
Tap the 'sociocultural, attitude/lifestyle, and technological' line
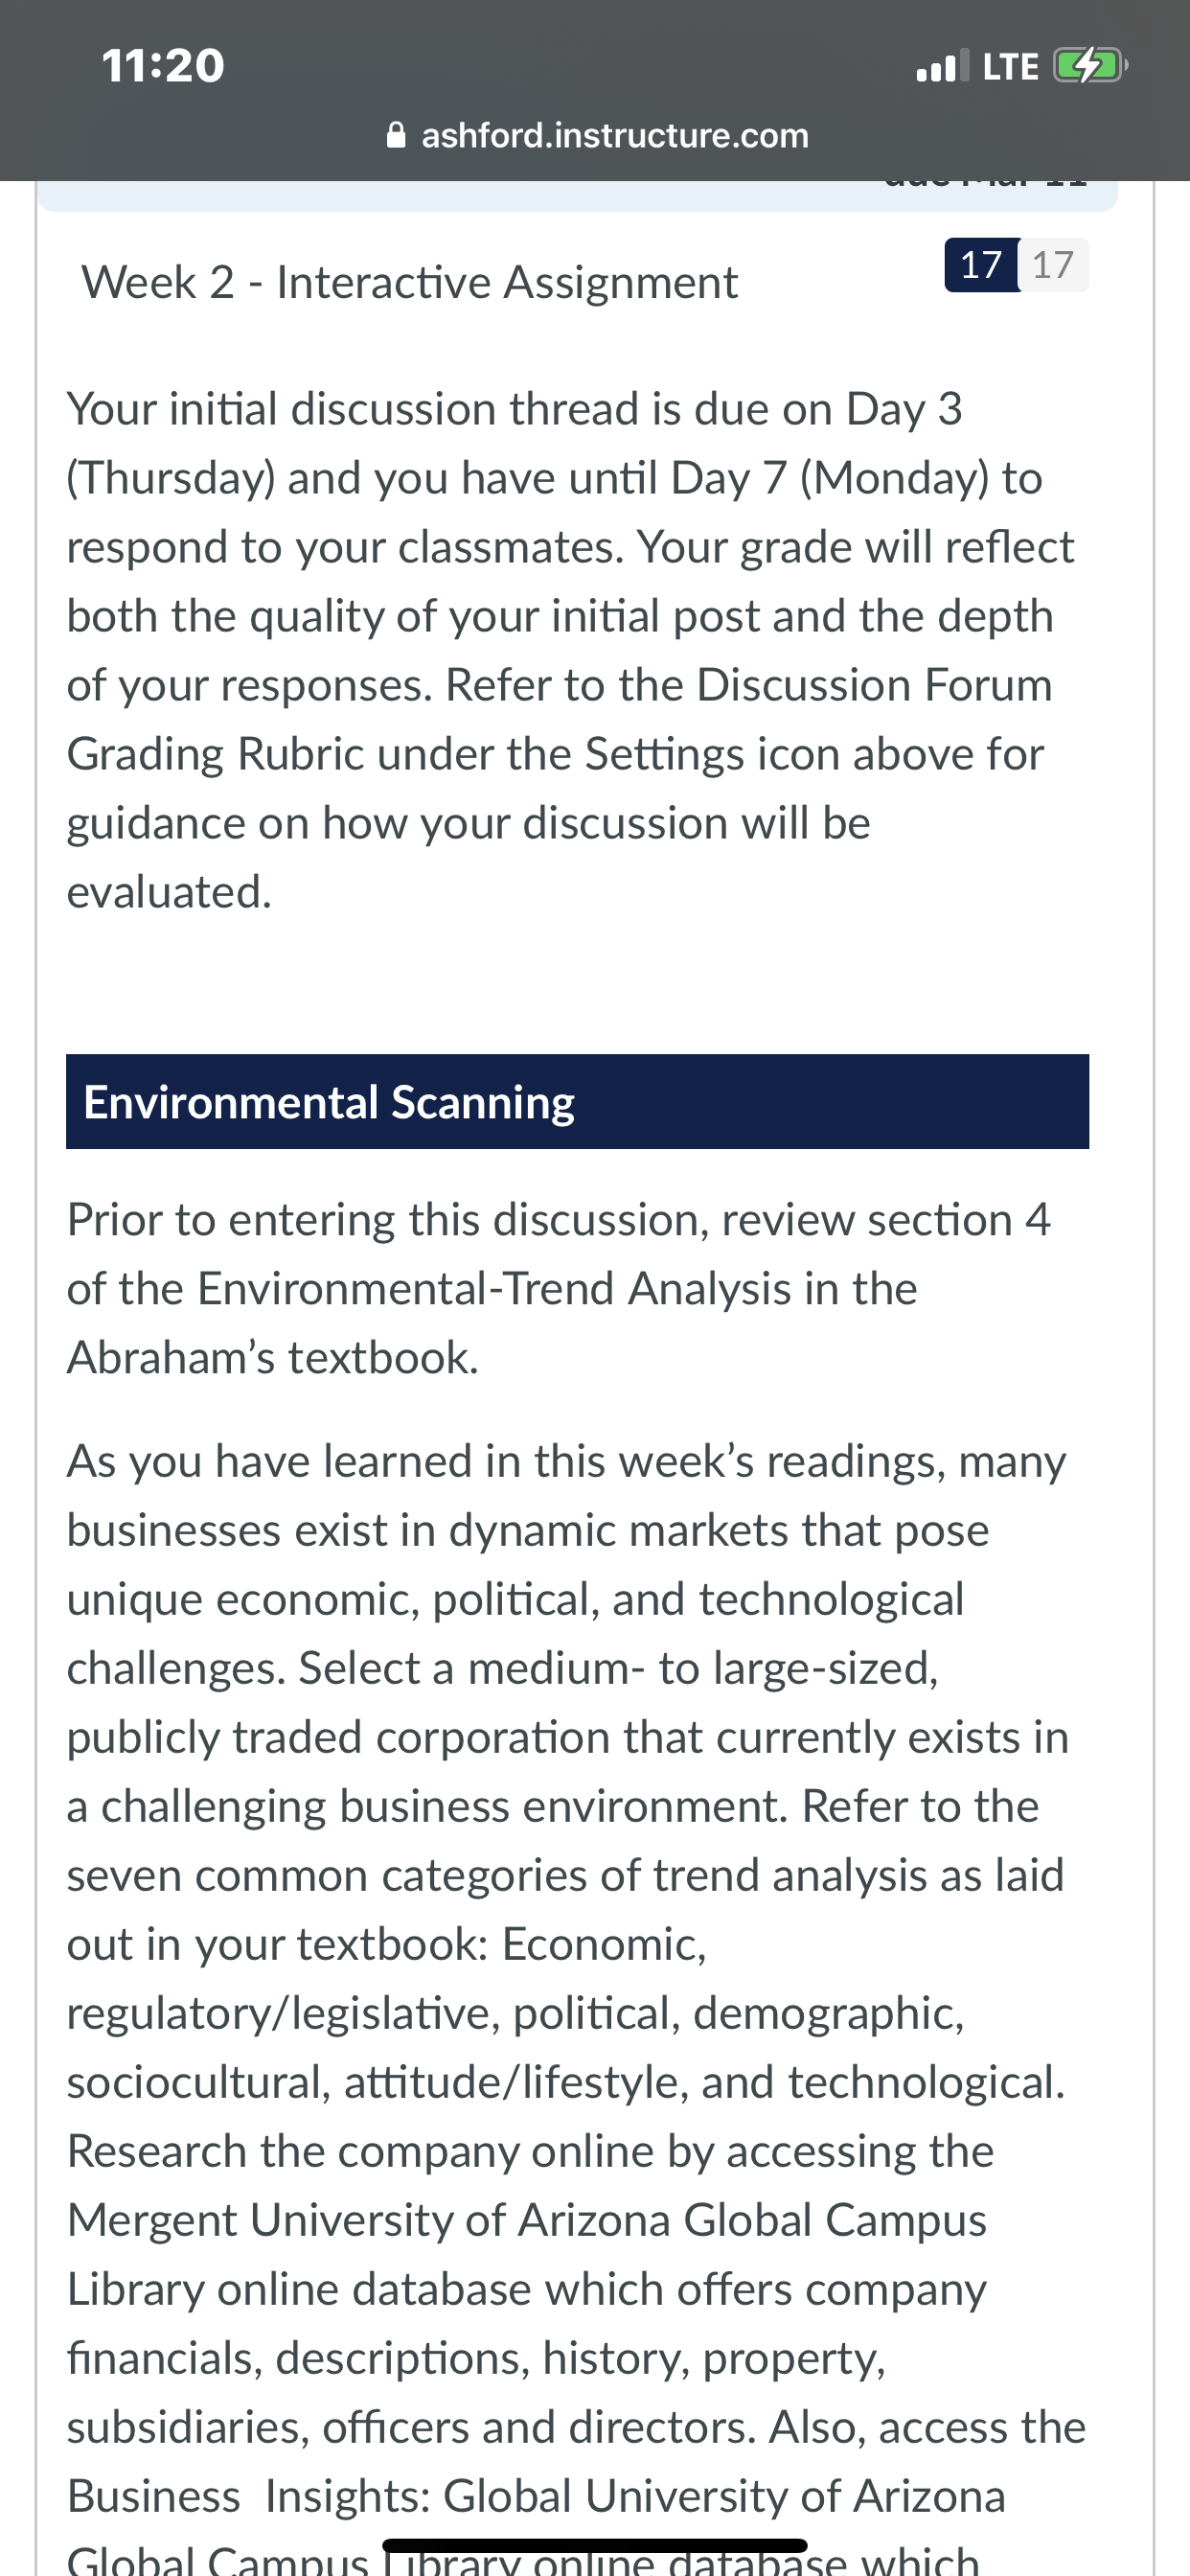tap(566, 2082)
